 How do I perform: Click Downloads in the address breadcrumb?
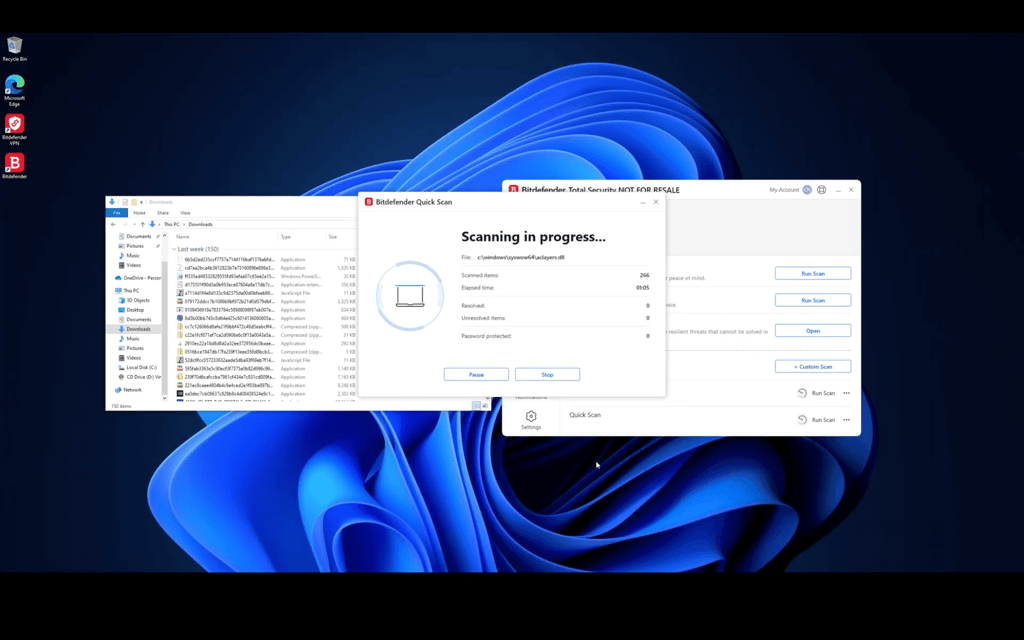click(200, 224)
